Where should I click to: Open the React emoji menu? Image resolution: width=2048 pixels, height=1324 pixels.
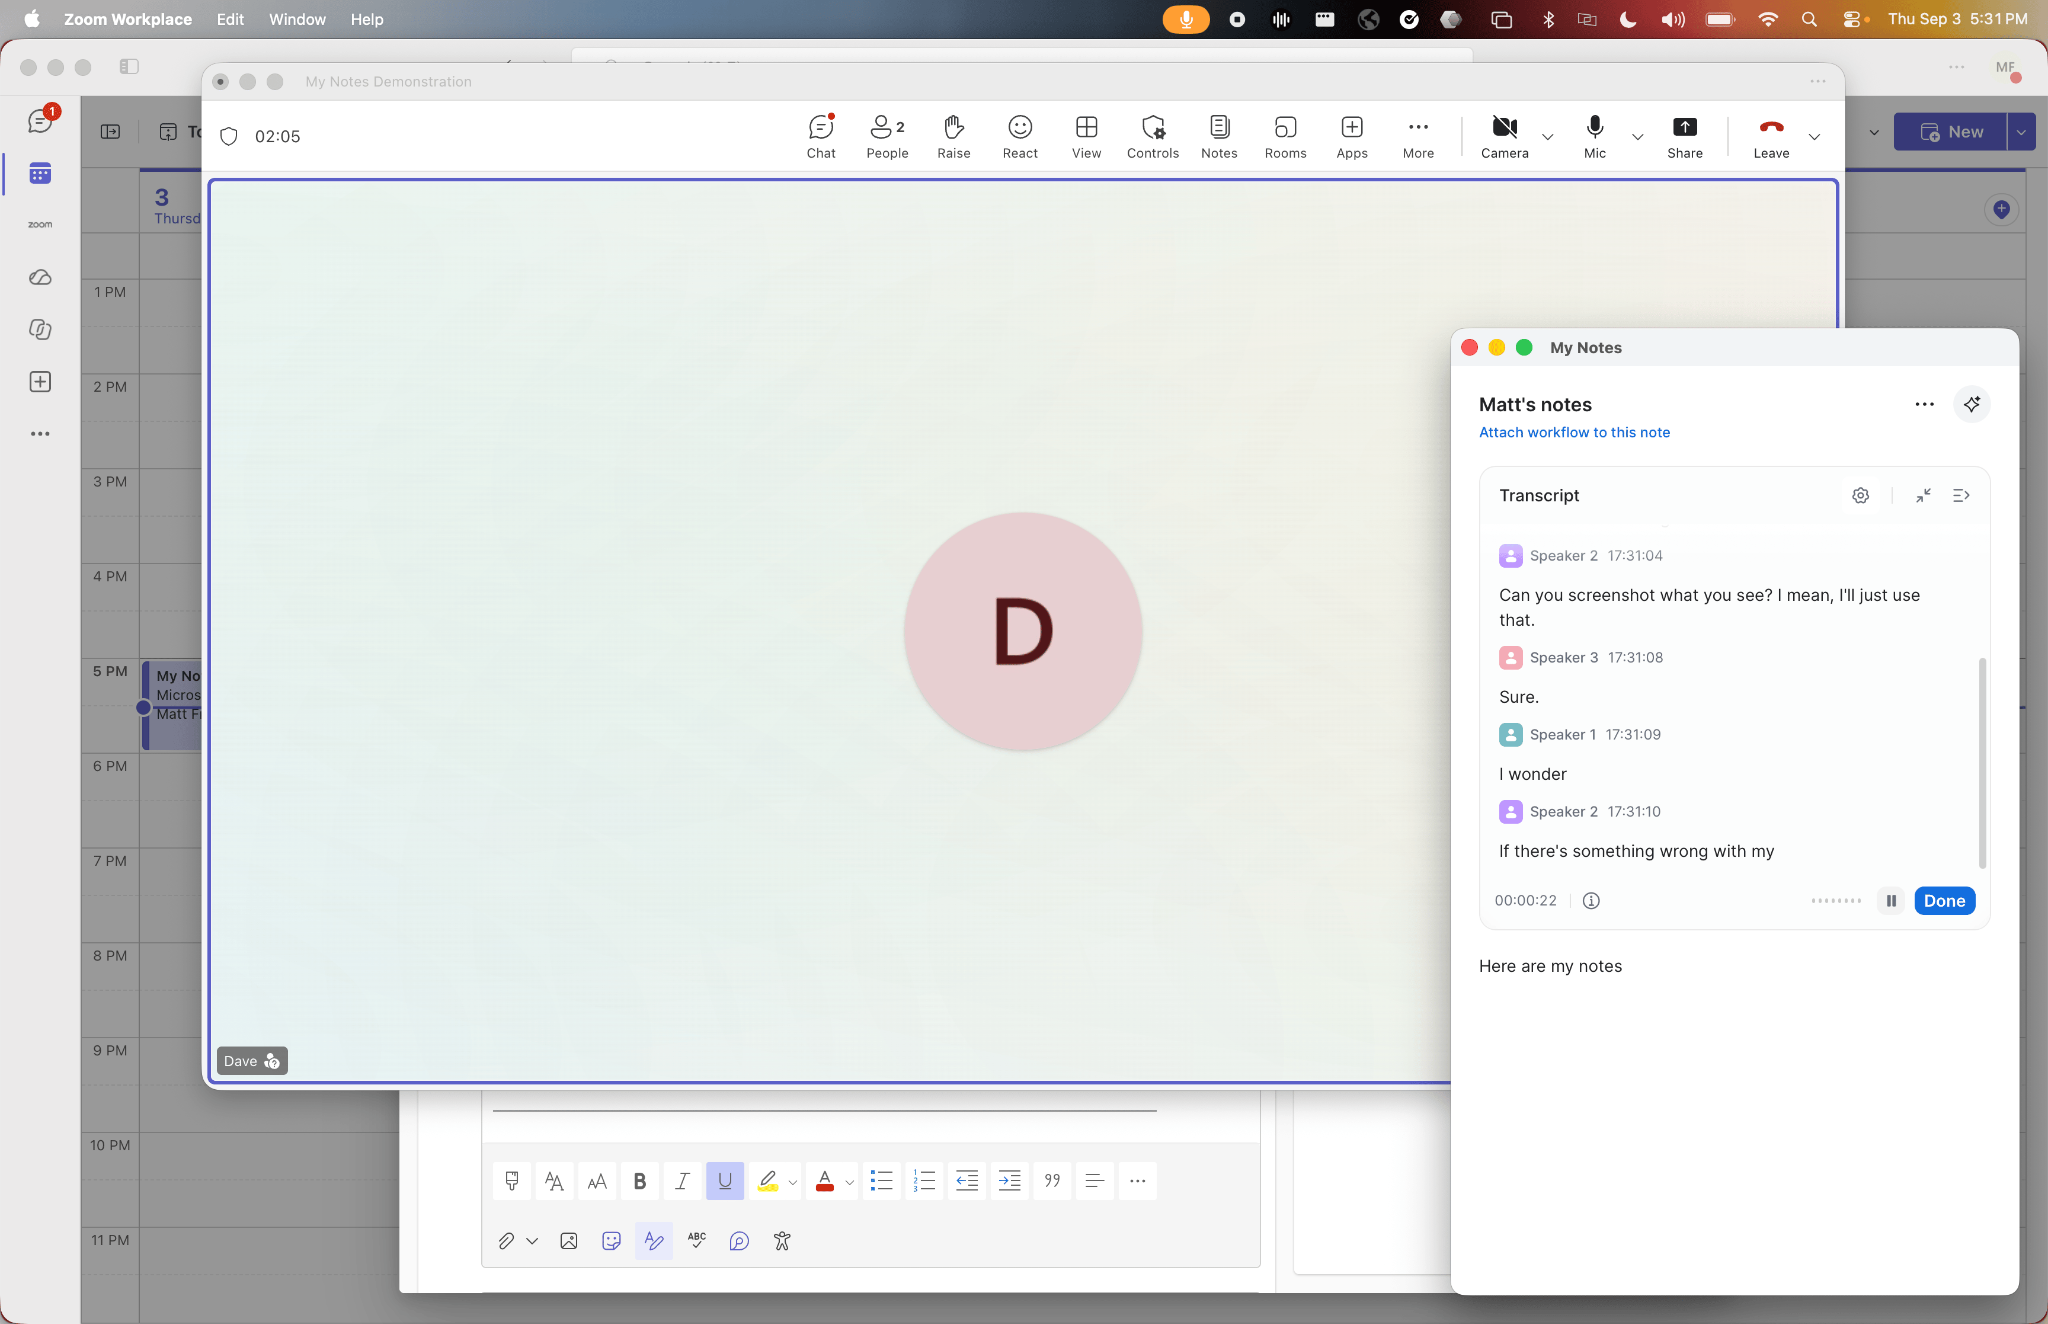(x=1020, y=136)
